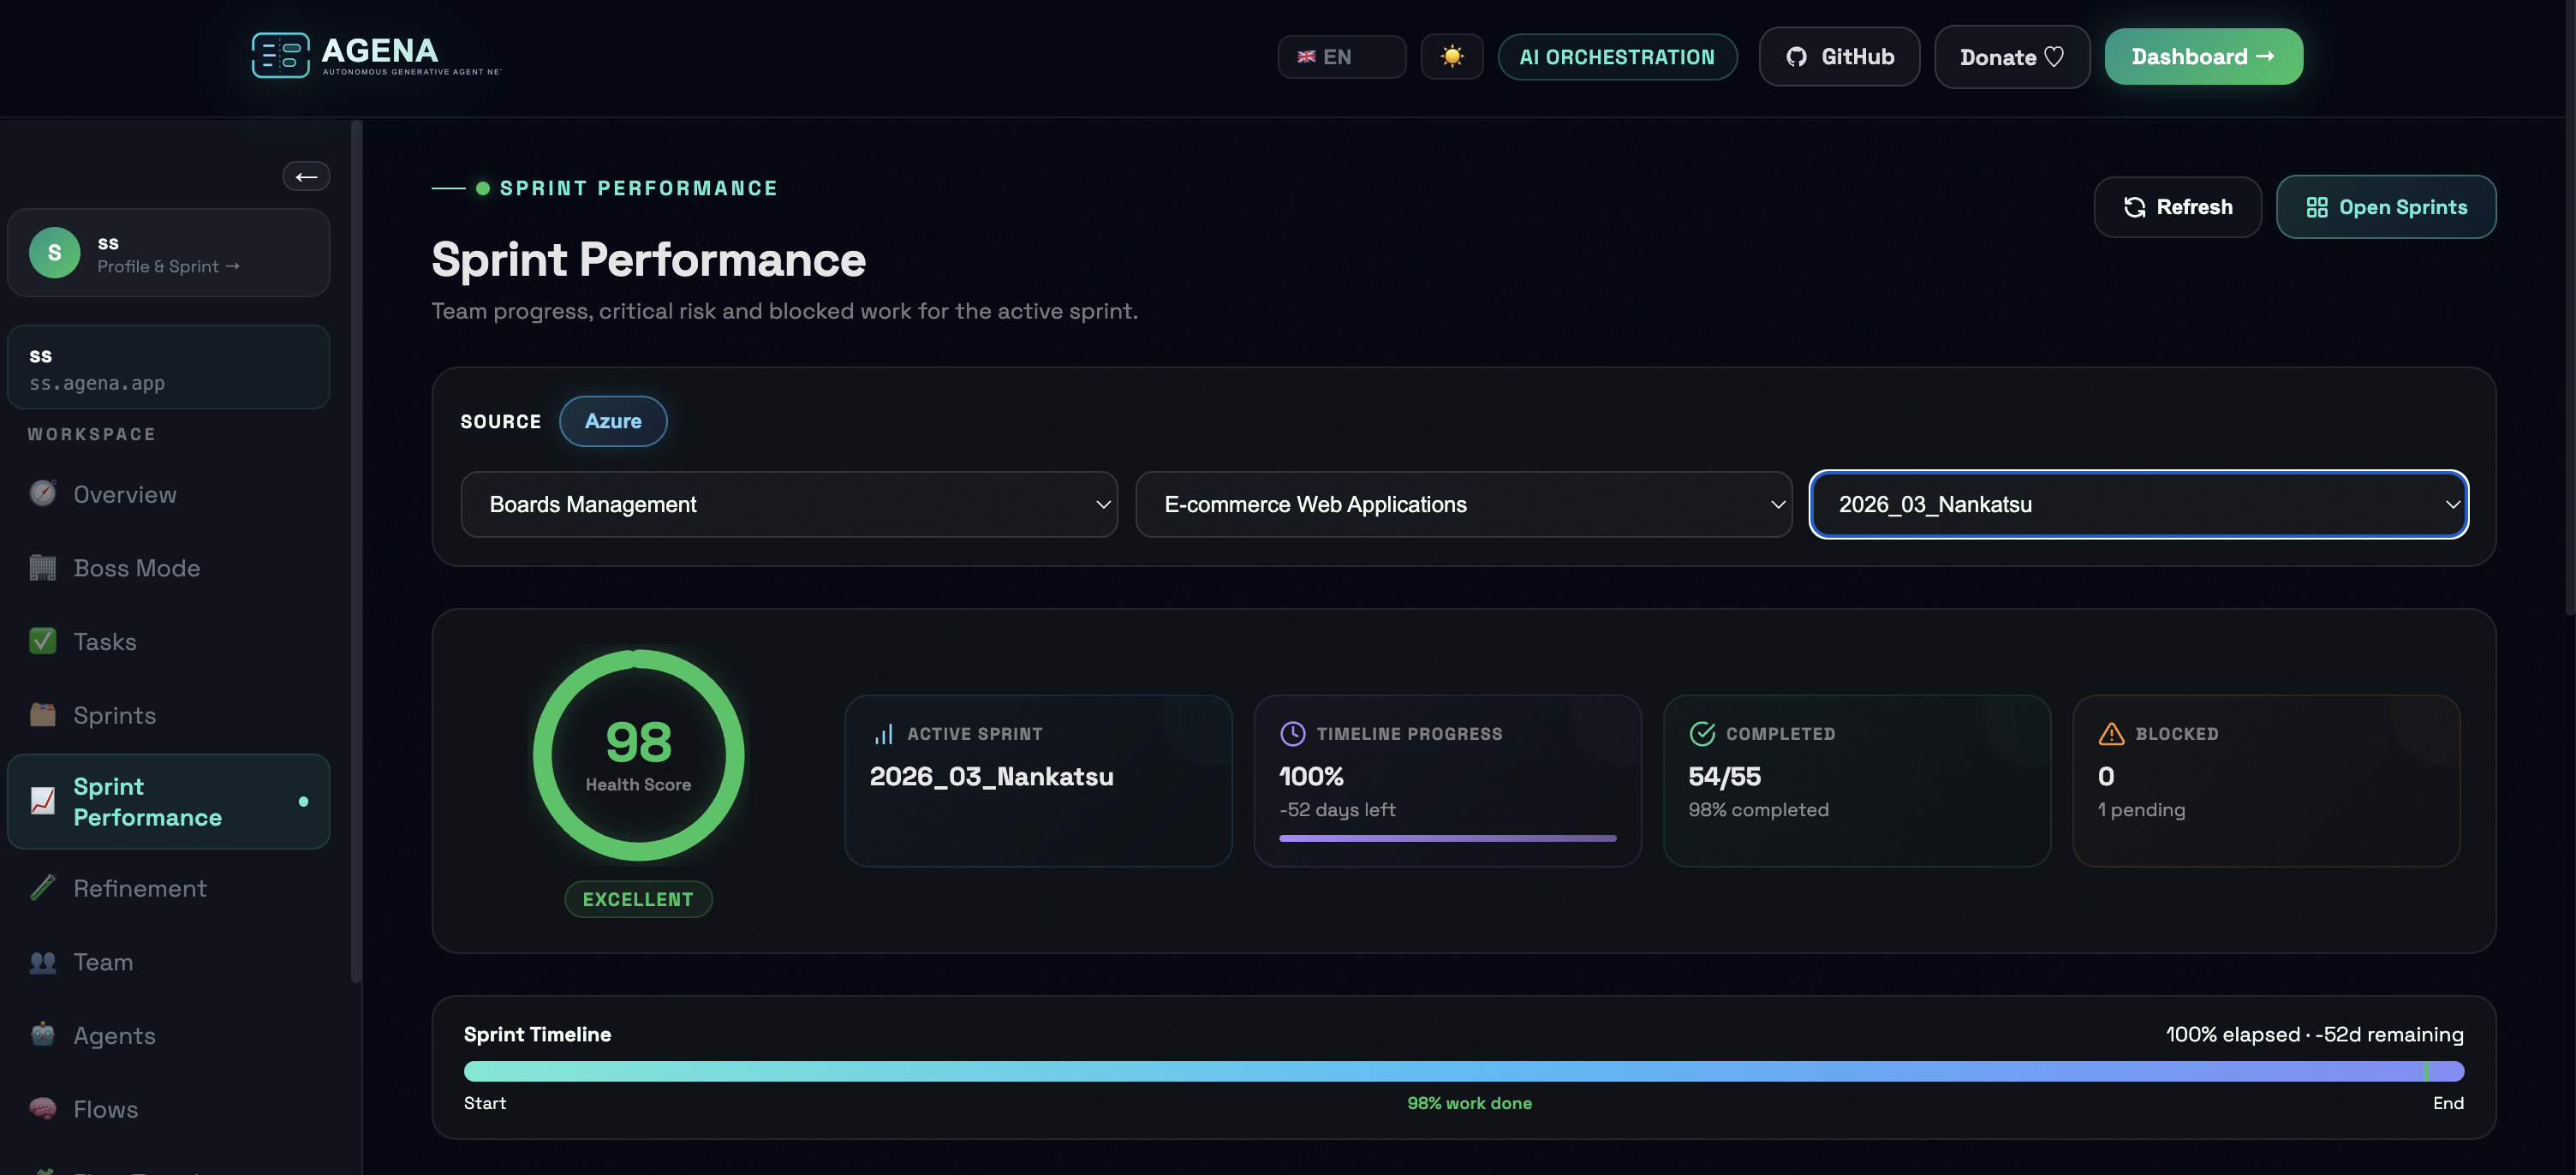Click the Boss Mode building icon
Screen dimensions: 2576x1175
[43, 568]
